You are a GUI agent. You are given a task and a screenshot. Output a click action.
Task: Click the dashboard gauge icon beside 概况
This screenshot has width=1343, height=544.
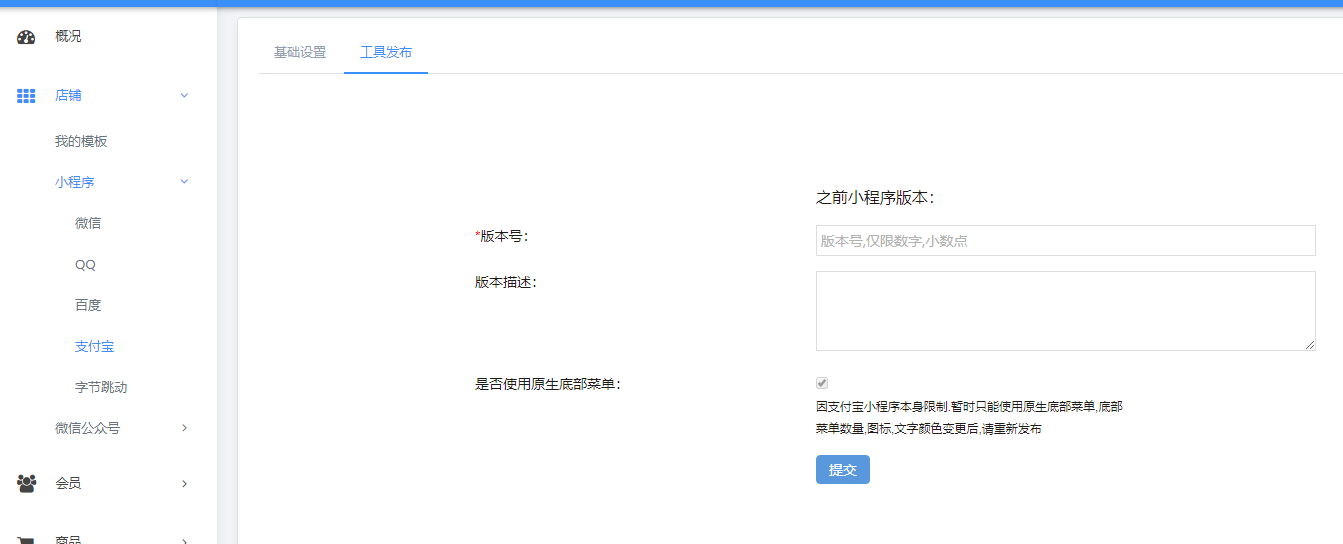point(26,37)
